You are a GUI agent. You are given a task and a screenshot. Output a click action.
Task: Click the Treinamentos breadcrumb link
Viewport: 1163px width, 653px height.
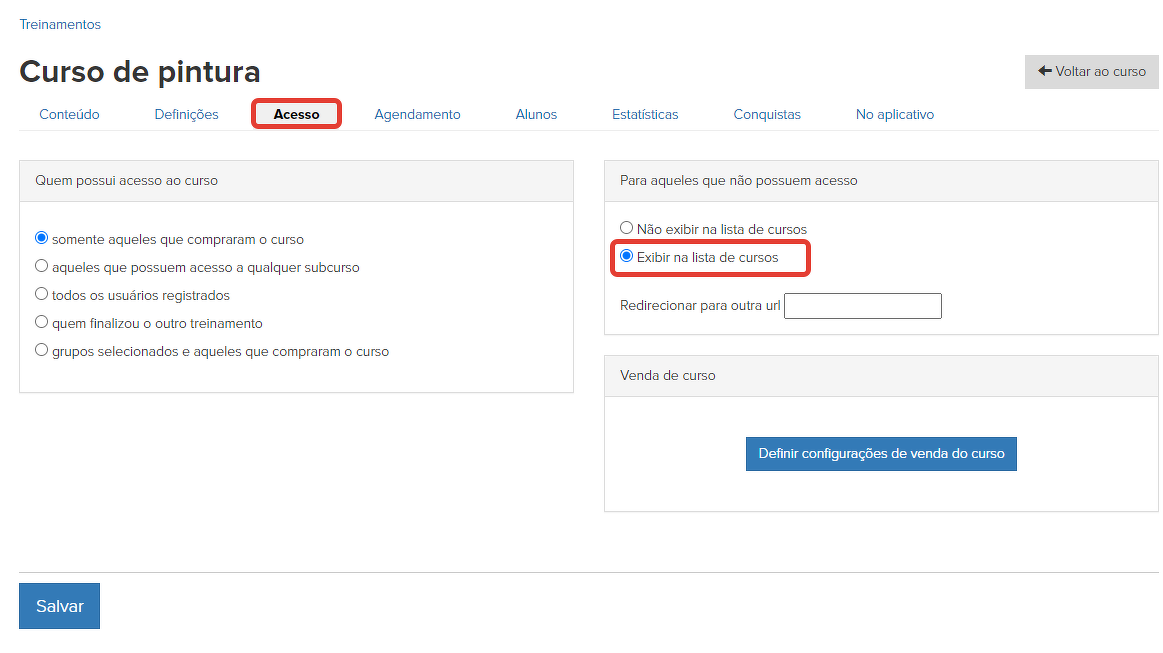click(x=60, y=24)
